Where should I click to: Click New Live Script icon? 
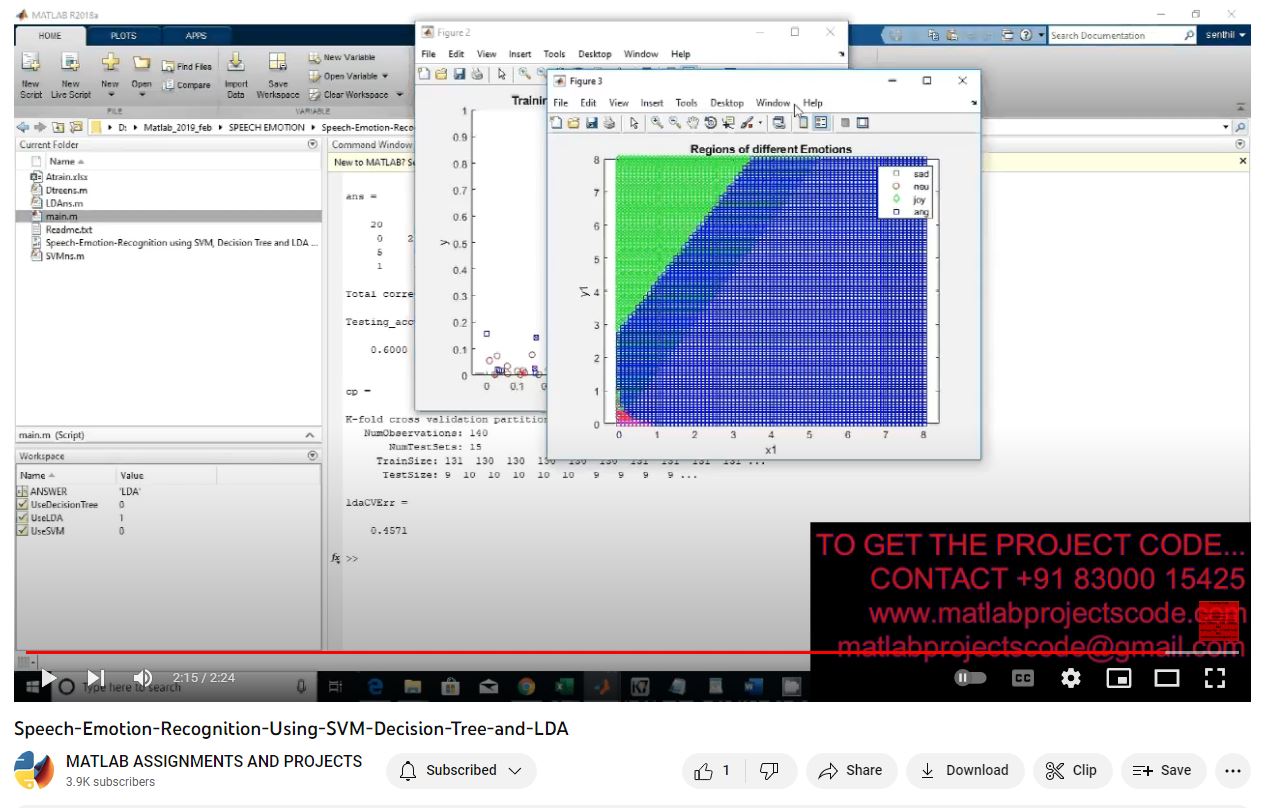[70, 63]
